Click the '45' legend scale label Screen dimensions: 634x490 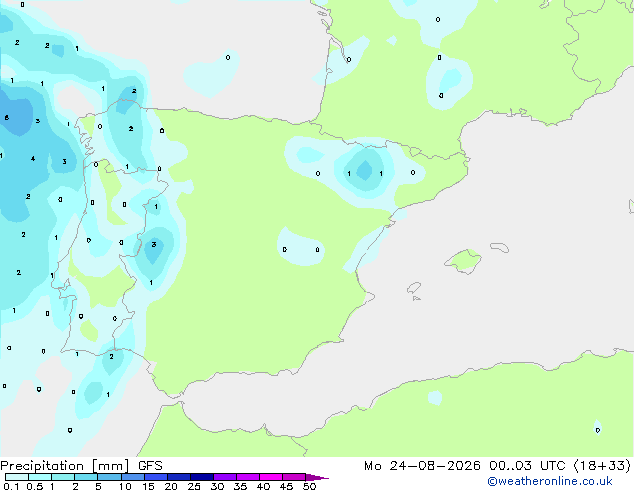286,486
